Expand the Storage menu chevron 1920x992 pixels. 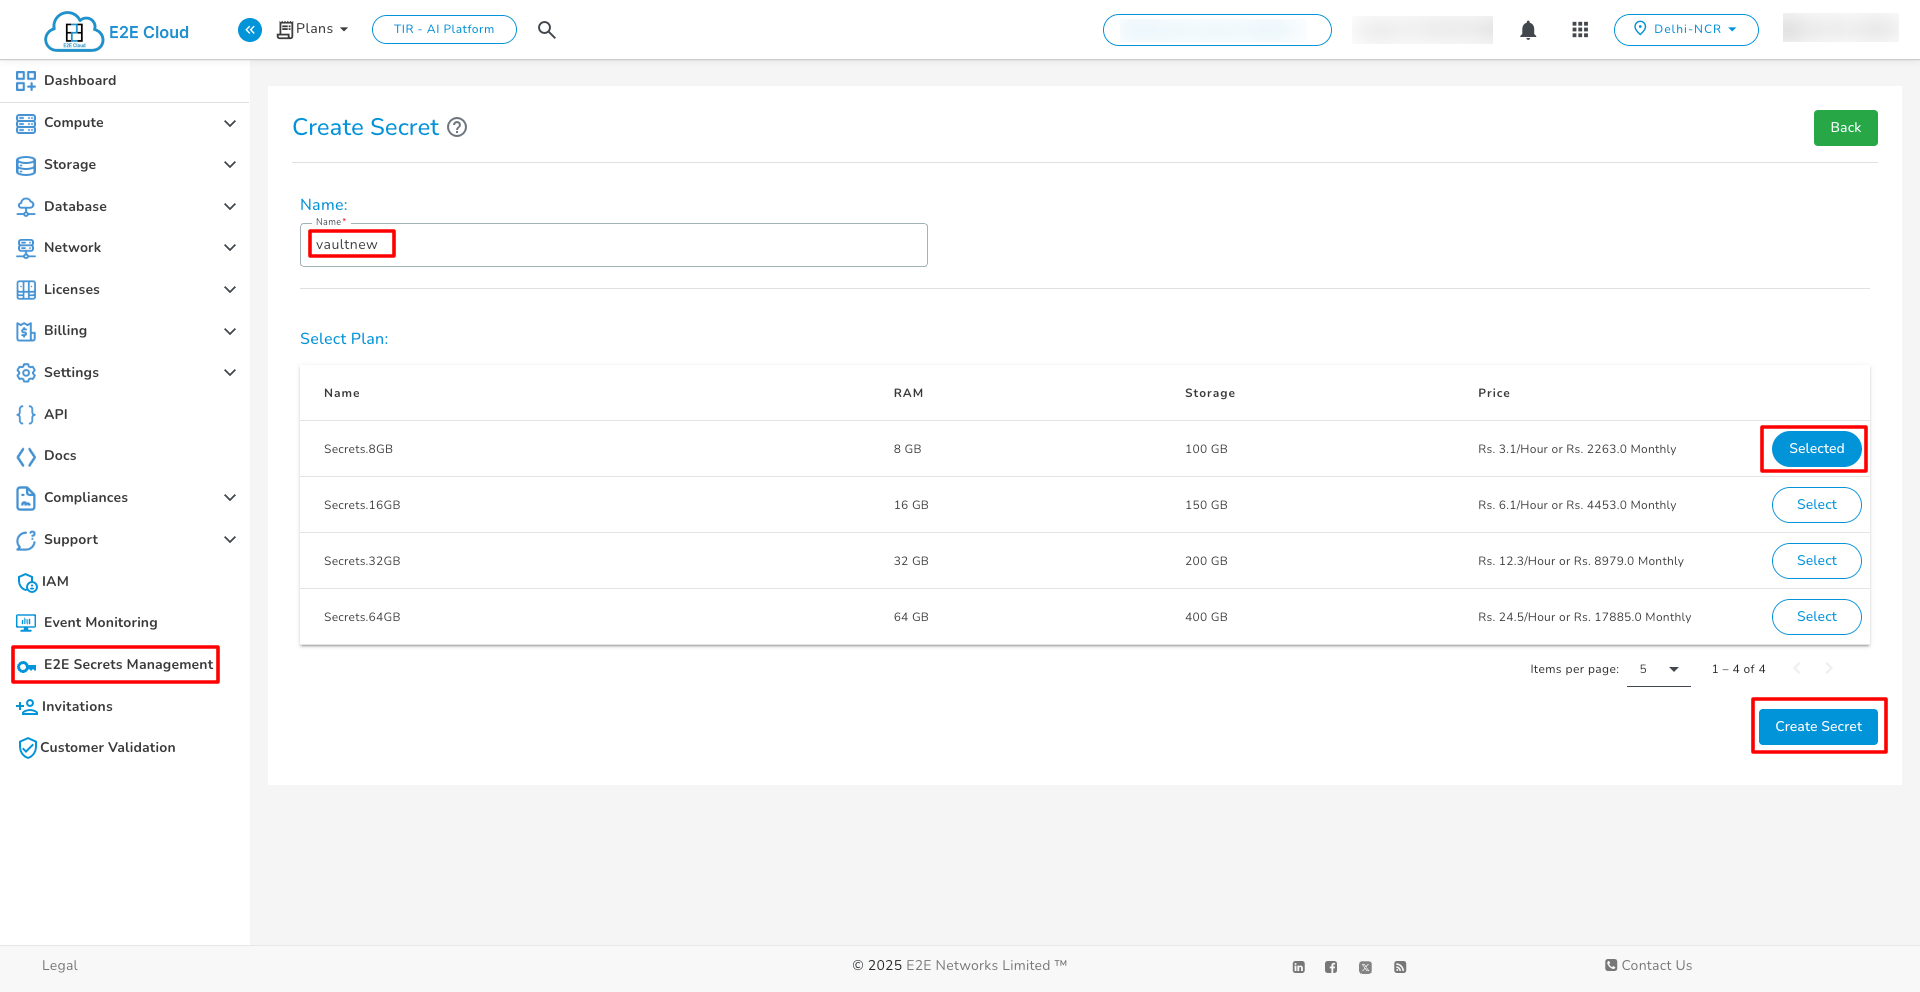coord(230,165)
